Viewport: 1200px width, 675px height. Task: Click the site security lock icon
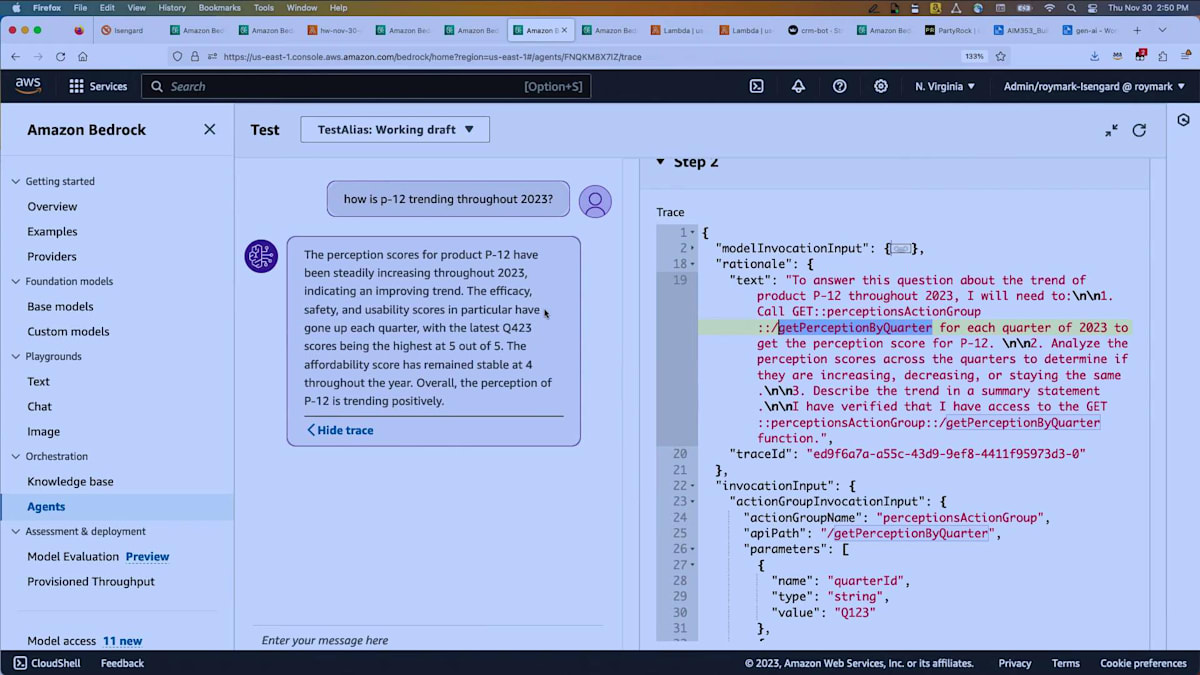(x=194, y=57)
